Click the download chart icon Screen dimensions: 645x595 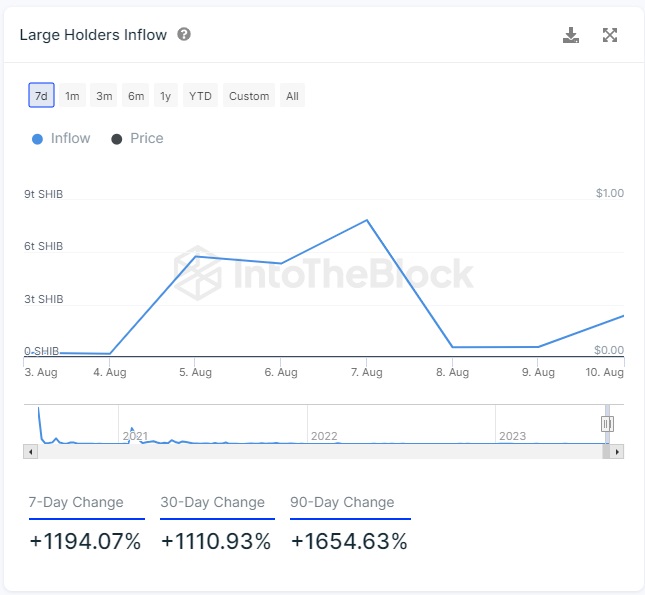click(571, 35)
